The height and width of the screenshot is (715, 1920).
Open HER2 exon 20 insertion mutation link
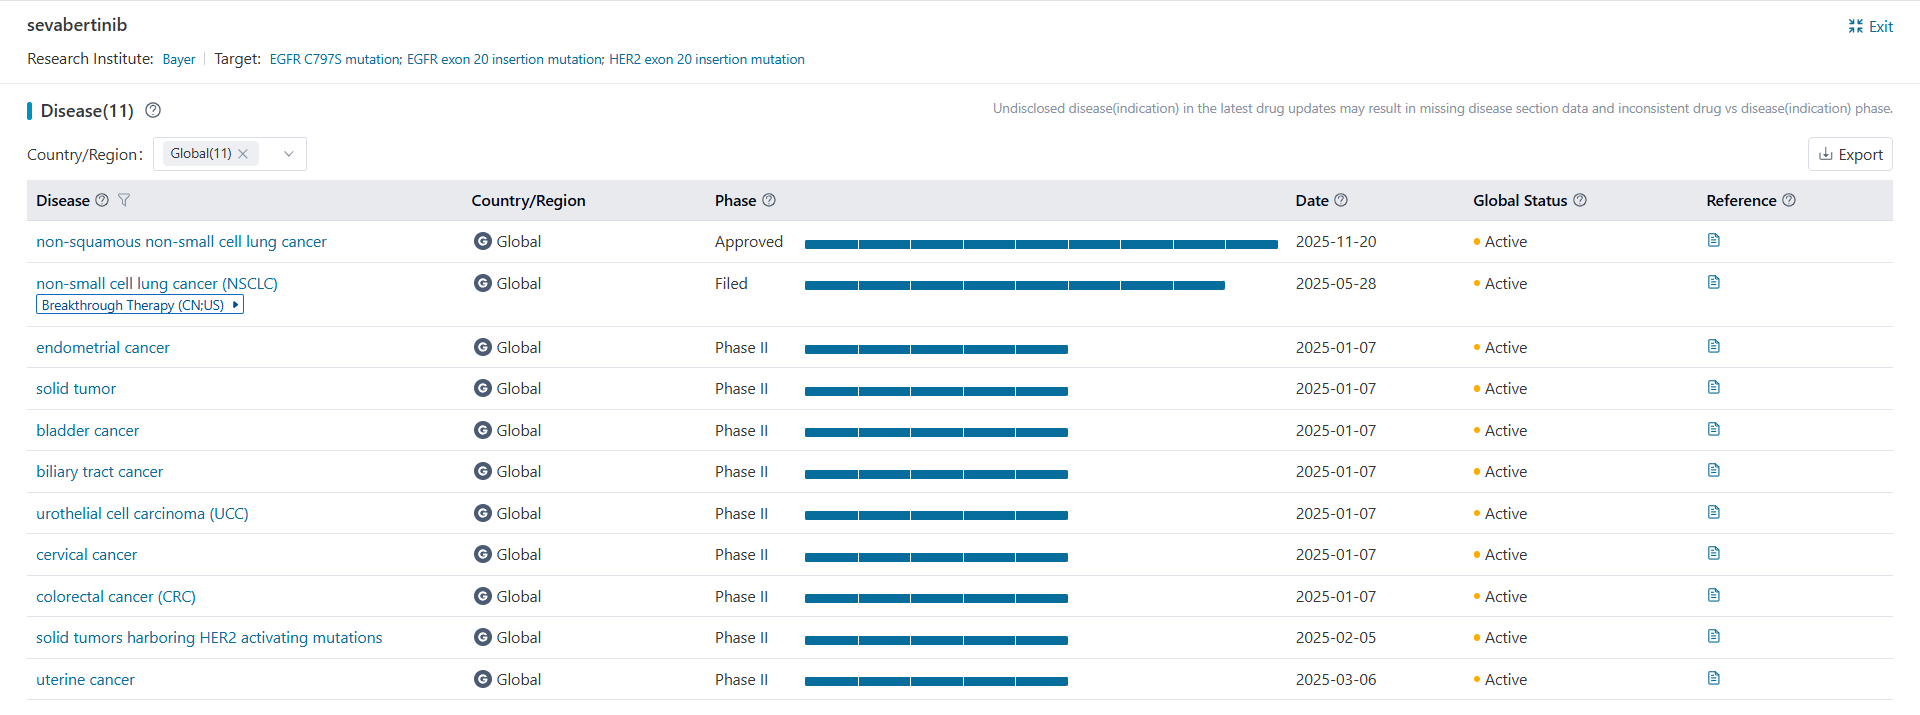click(706, 59)
